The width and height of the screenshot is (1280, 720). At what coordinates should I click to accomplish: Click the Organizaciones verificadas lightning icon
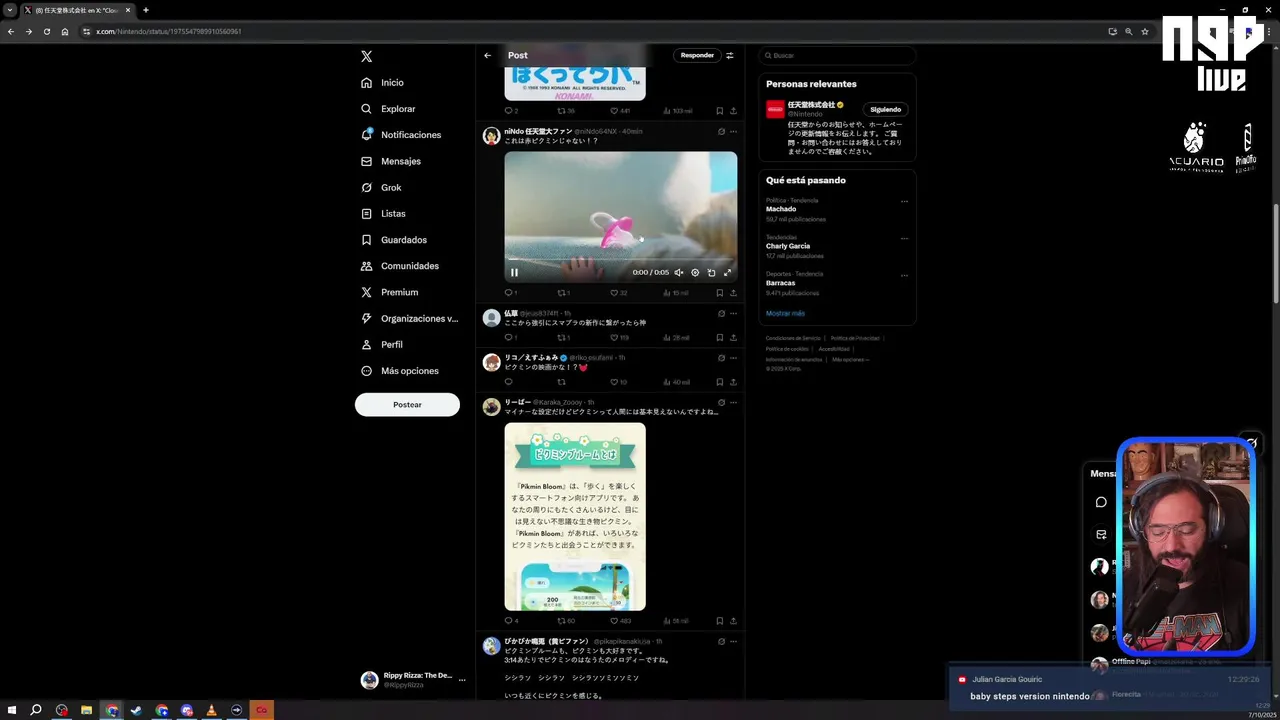pos(367,318)
